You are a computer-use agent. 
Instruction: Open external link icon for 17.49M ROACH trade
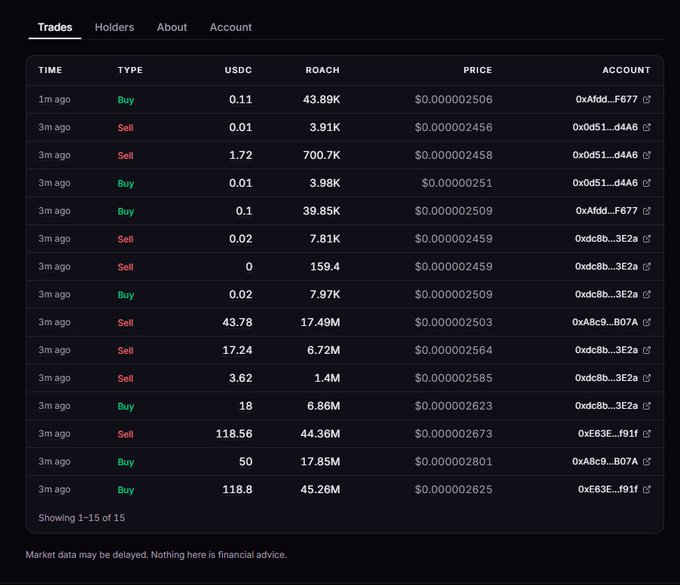pos(647,322)
